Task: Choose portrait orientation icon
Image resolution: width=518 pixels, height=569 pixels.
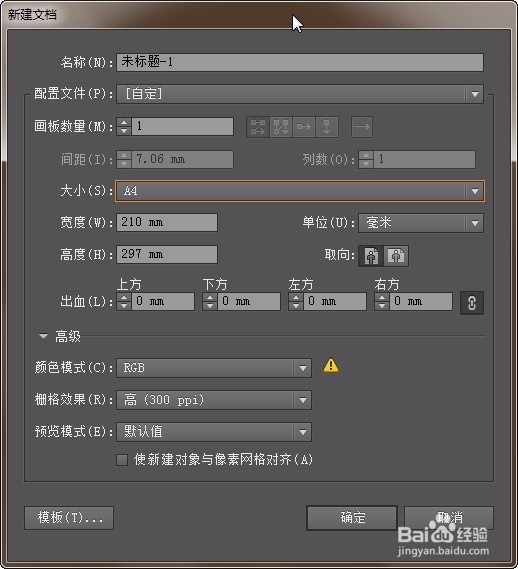Action: [x=371, y=256]
